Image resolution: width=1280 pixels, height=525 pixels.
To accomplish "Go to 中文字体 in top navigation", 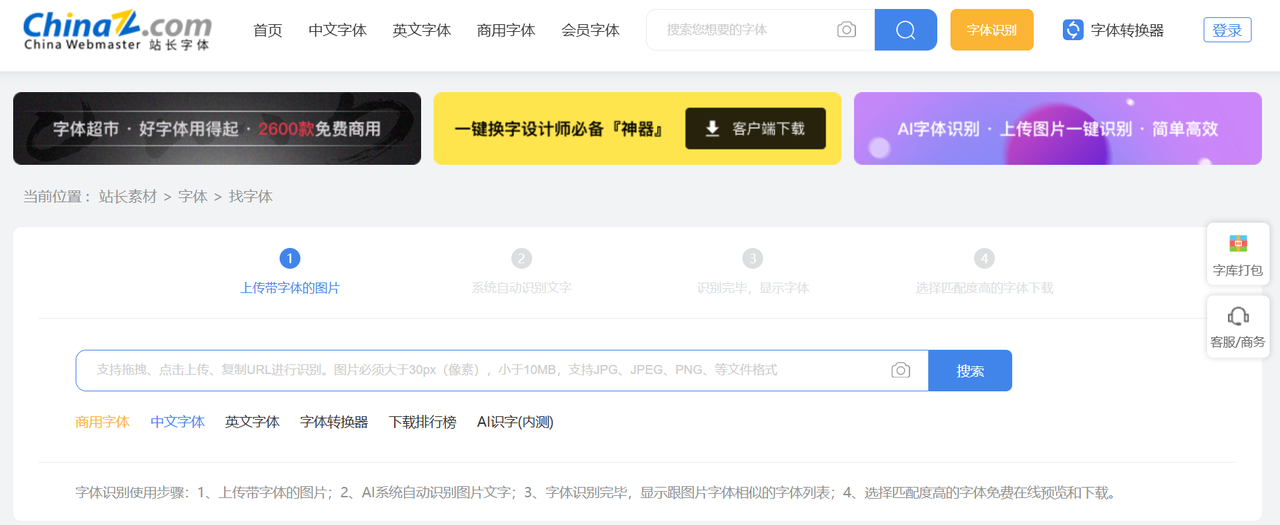I will point(337,30).
